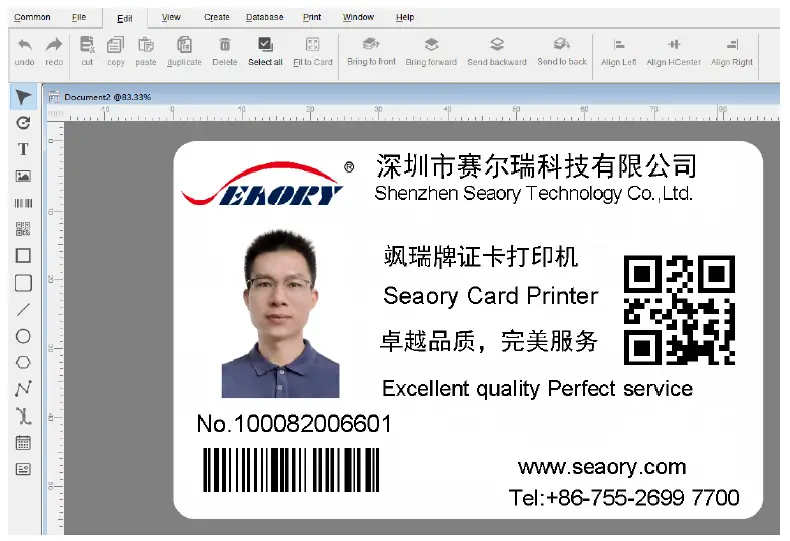The width and height of the screenshot is (790, 541).
Task: Click the Select all icon
Action: coord(265,44)
